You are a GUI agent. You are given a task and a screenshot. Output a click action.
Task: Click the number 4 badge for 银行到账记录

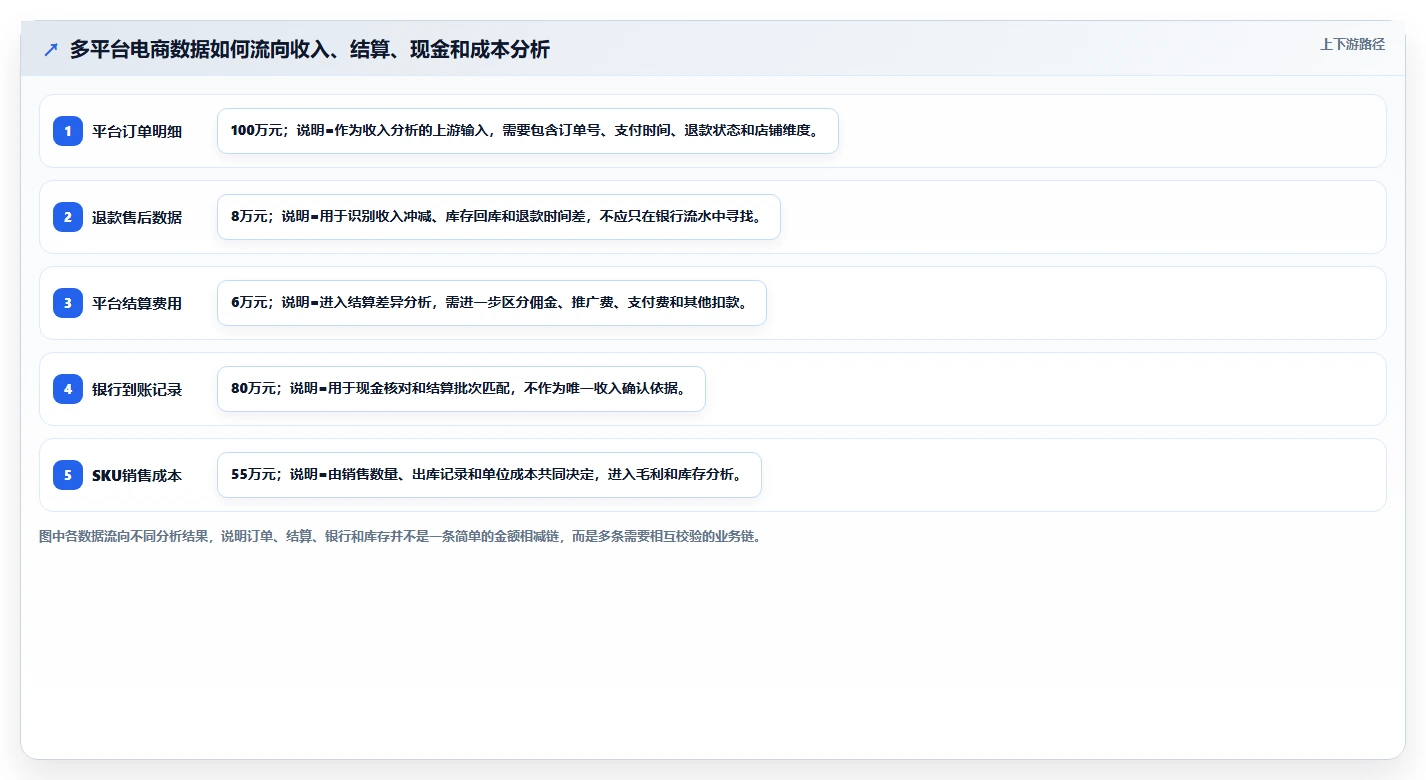pyautogui.click(x=68, y=389)
